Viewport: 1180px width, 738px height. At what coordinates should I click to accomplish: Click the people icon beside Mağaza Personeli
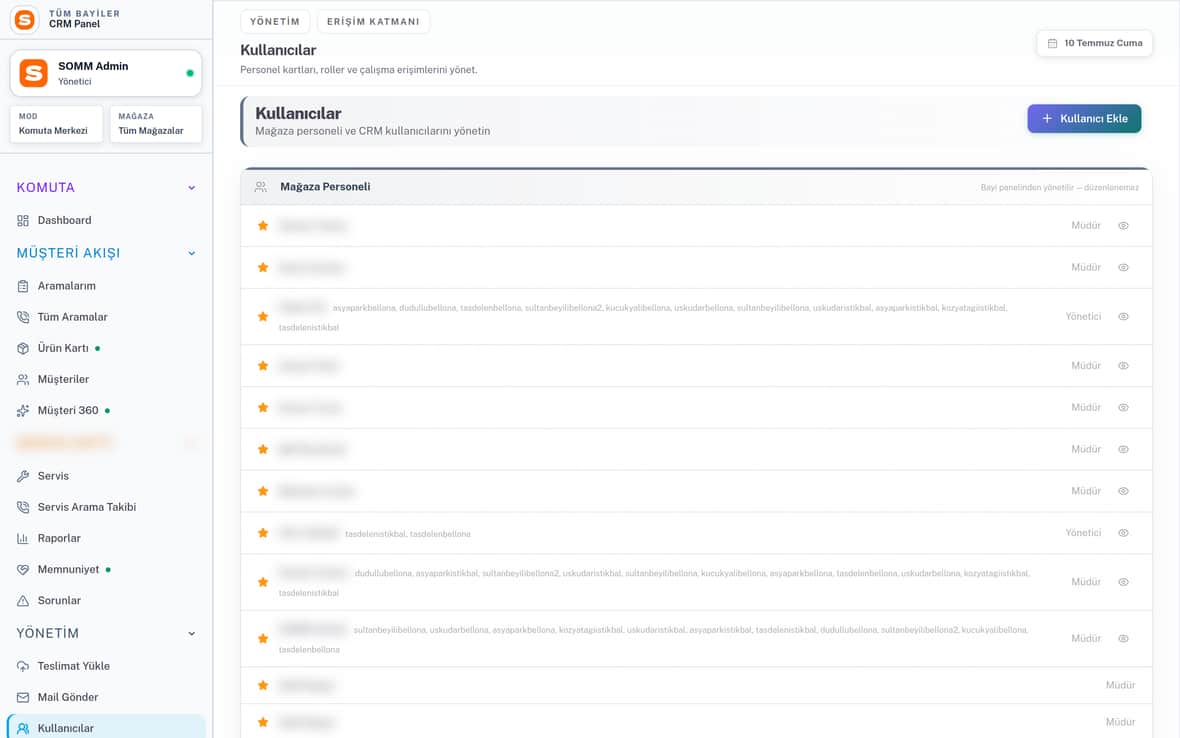260,187
